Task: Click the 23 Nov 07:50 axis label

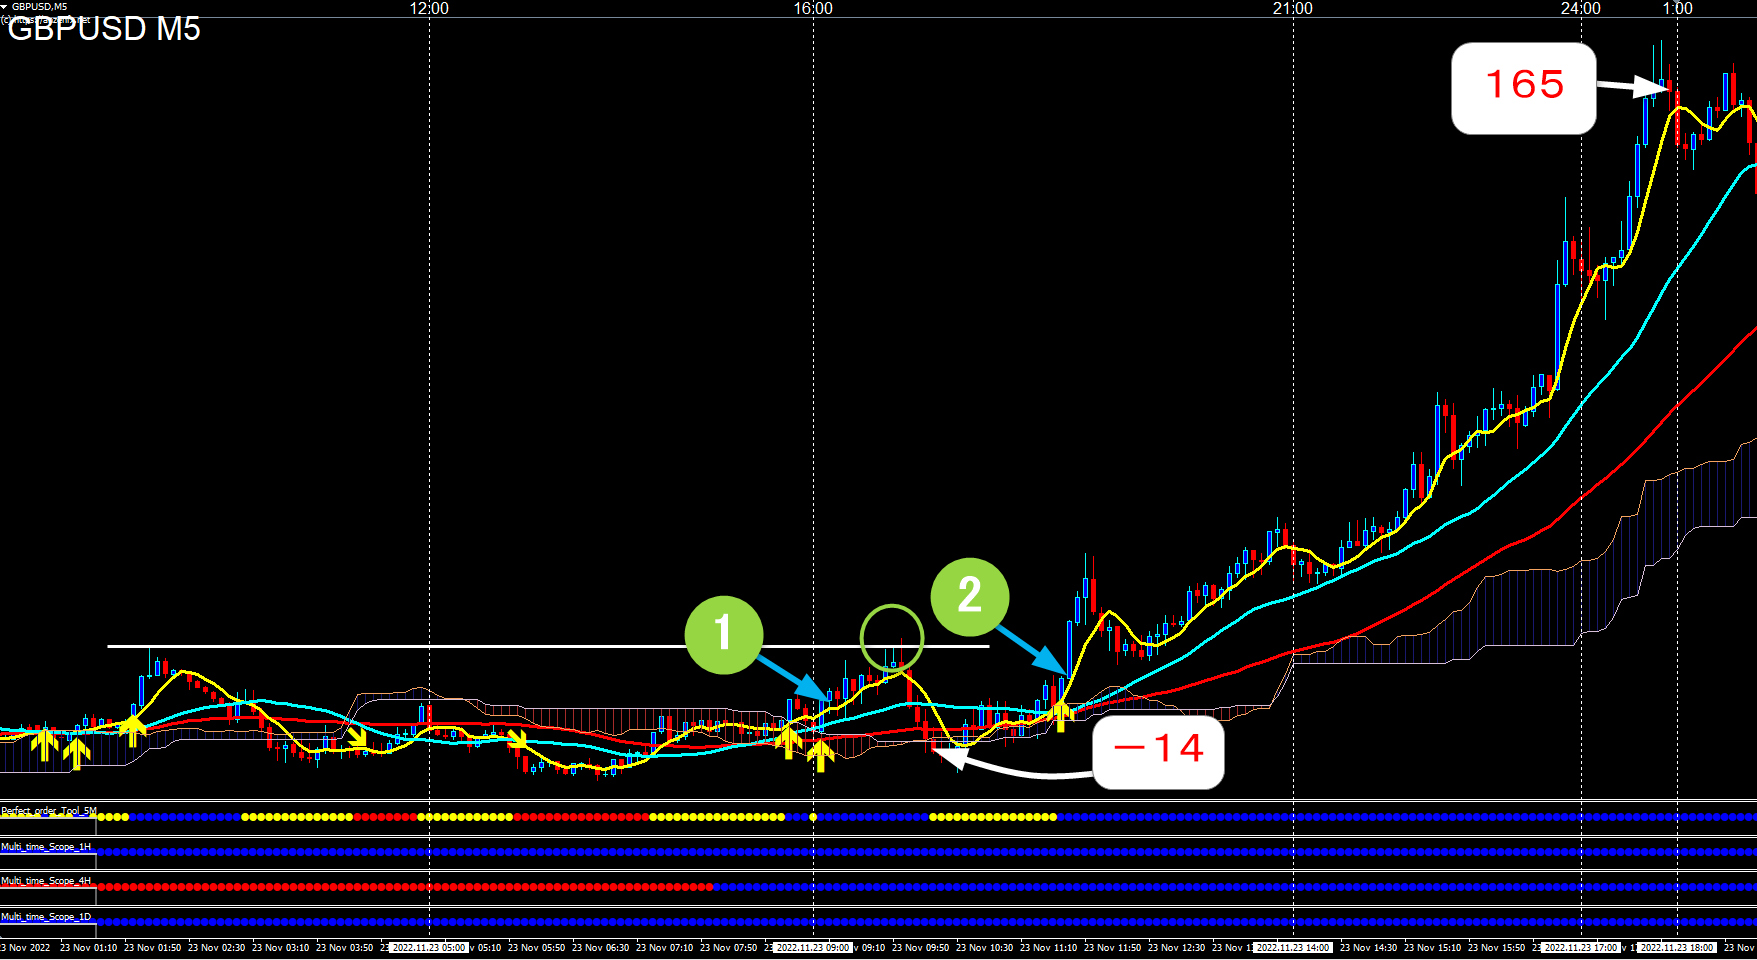Action: click(x=728, y=947)
